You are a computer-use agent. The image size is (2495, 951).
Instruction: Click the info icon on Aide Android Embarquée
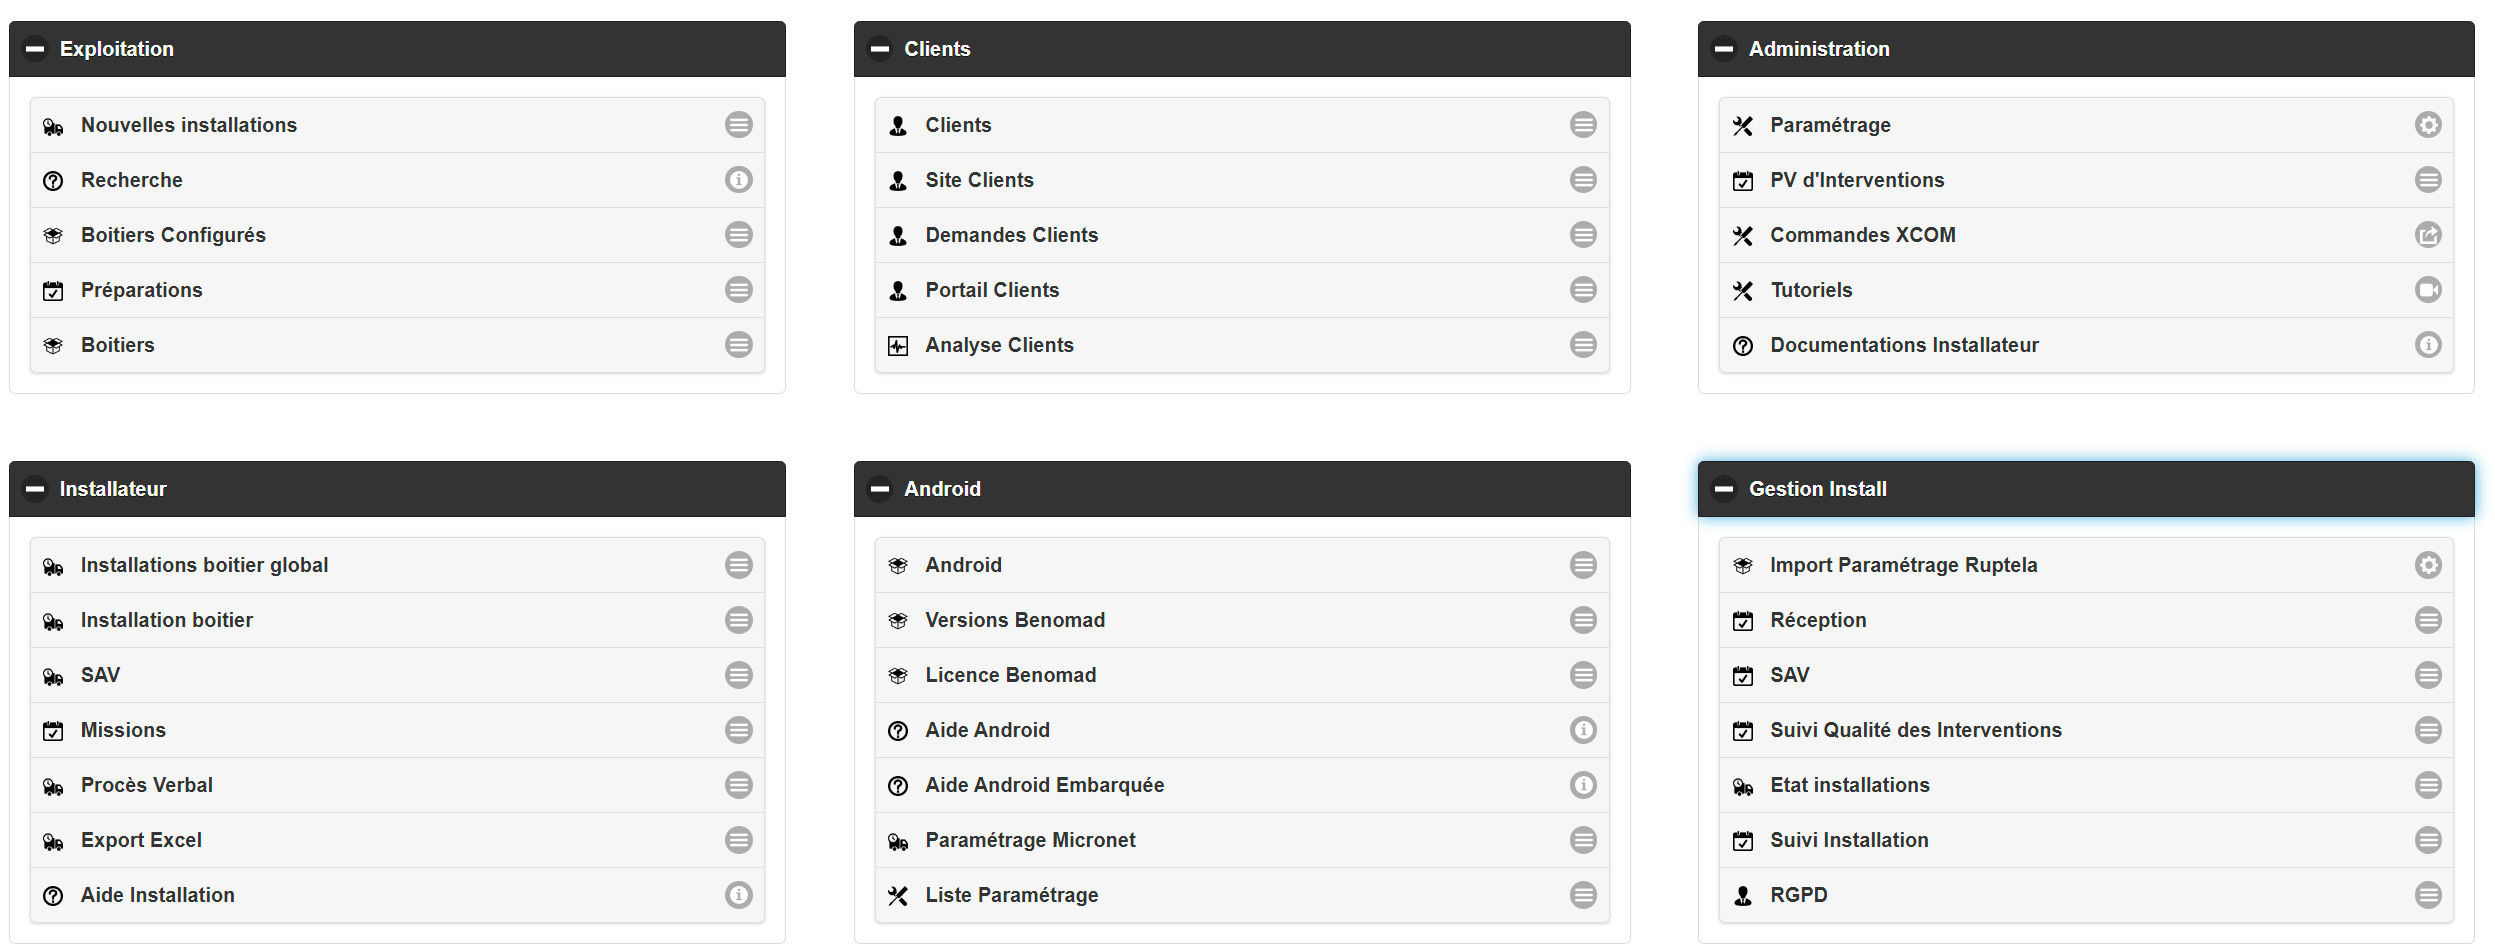[1582, 785]
